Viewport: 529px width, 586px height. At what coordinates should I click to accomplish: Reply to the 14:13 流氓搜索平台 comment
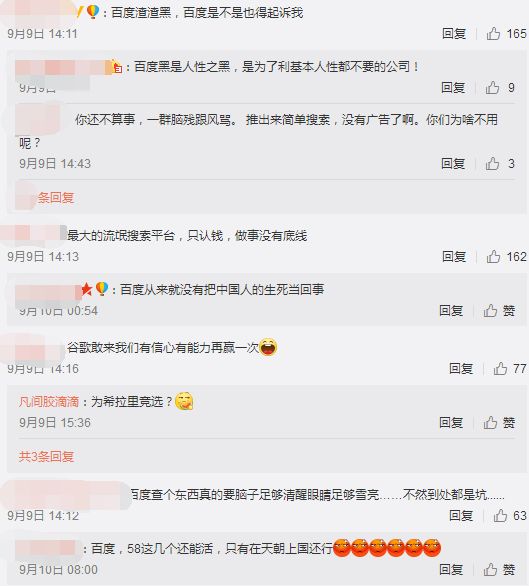tap(454, 256)
